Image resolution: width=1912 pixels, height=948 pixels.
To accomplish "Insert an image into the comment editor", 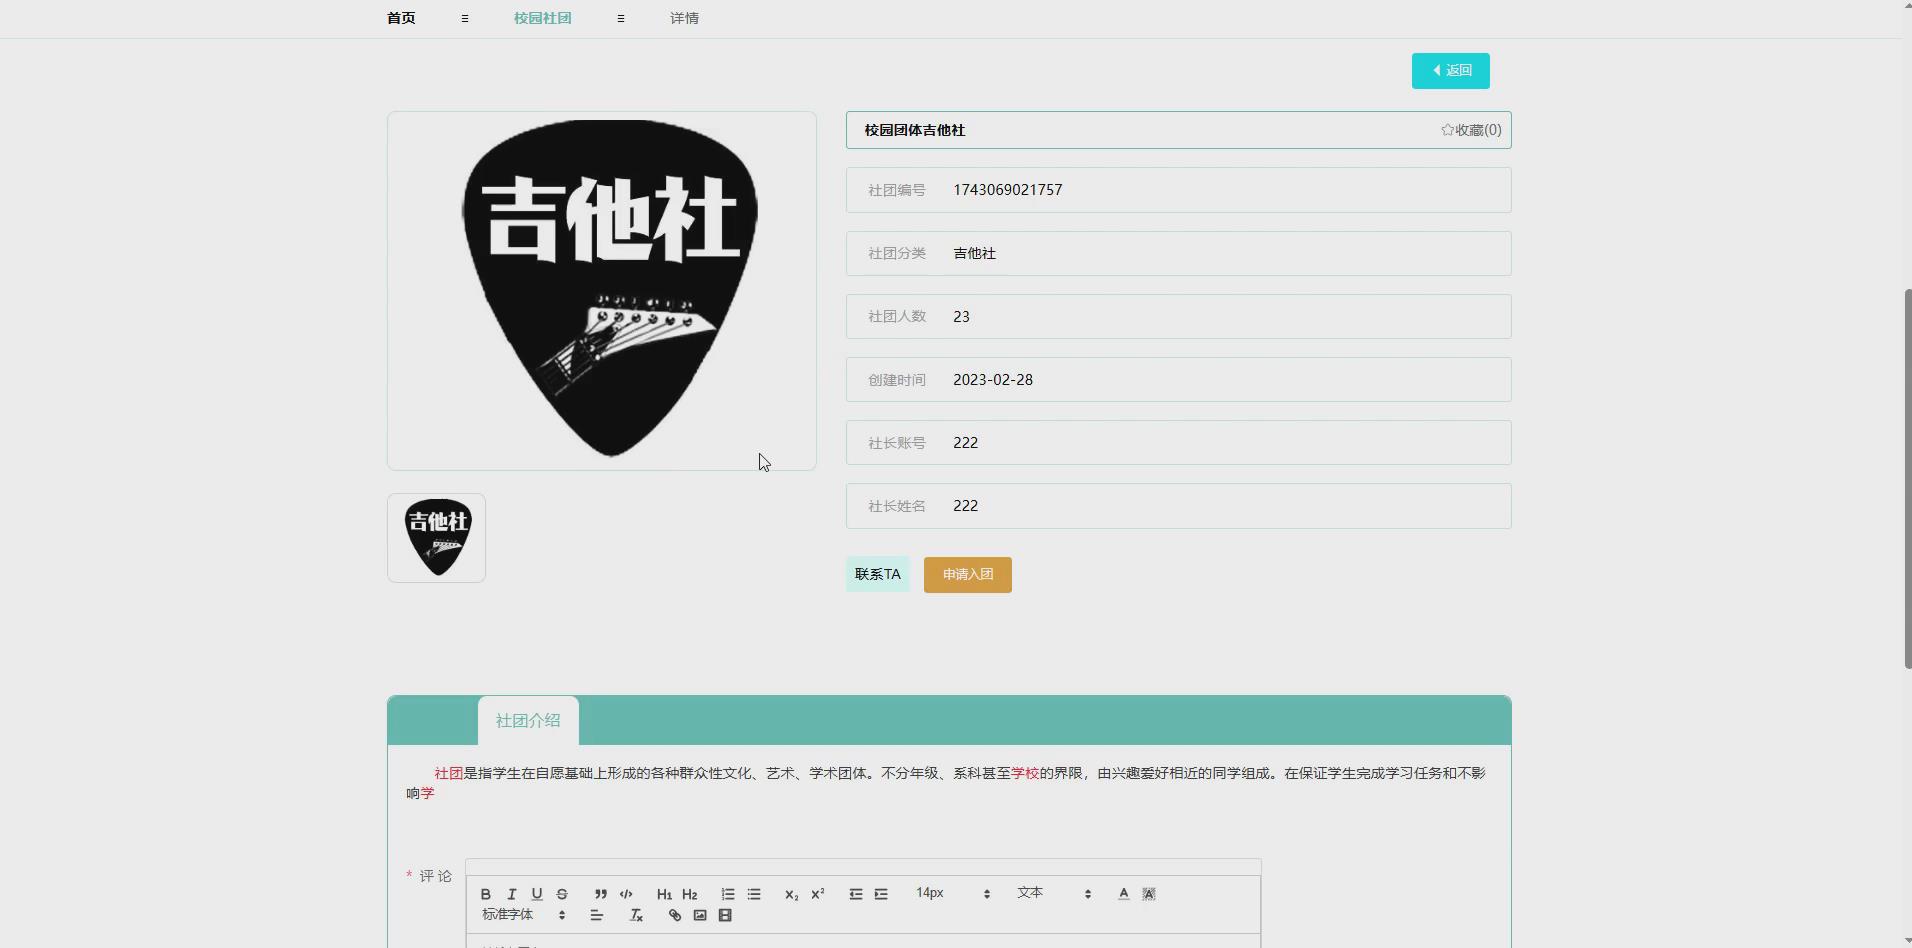I will coord(699,915).
